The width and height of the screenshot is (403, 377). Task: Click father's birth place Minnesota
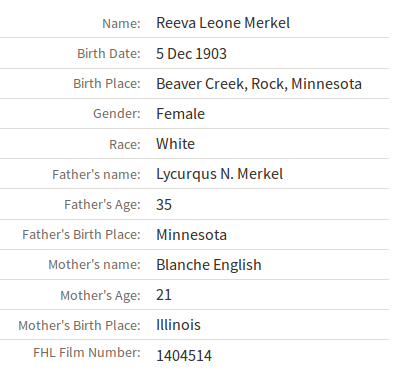(x=191, y=235)
